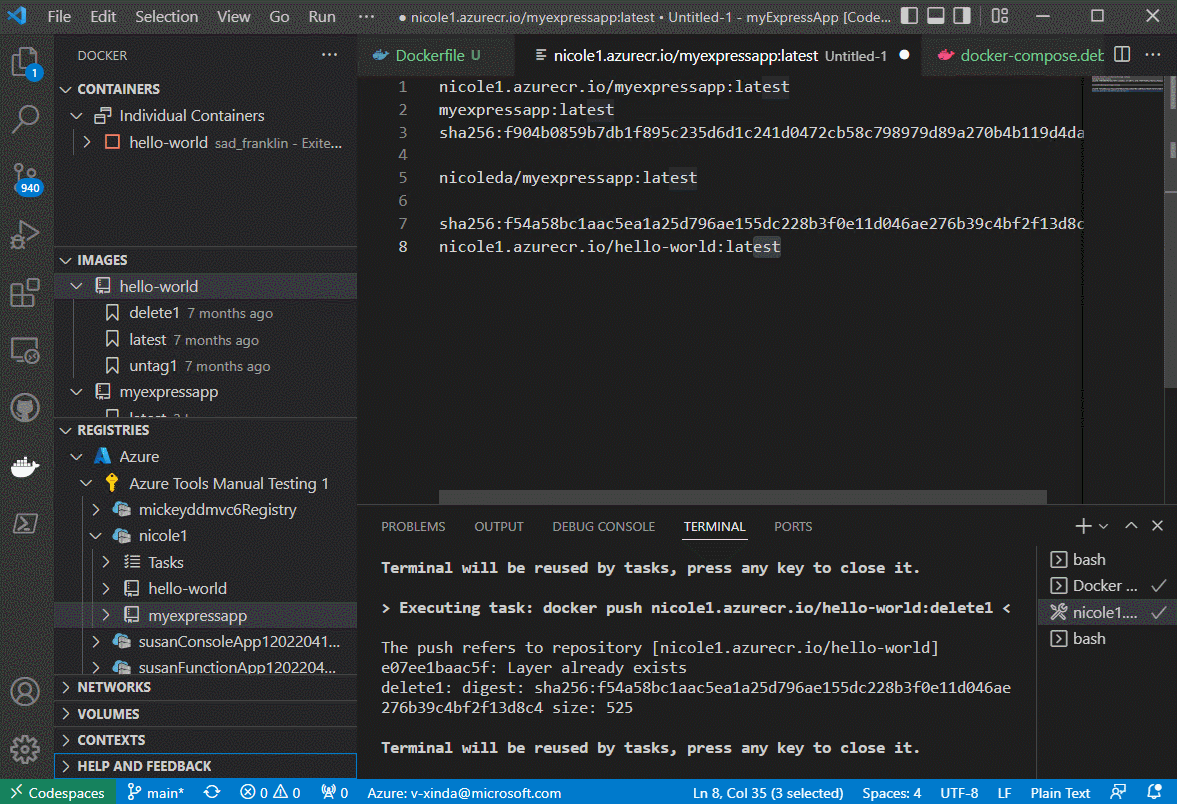This screenshot has width=1177, height=804.
Task: Click the main* branch in status bar
Action: 155,792
